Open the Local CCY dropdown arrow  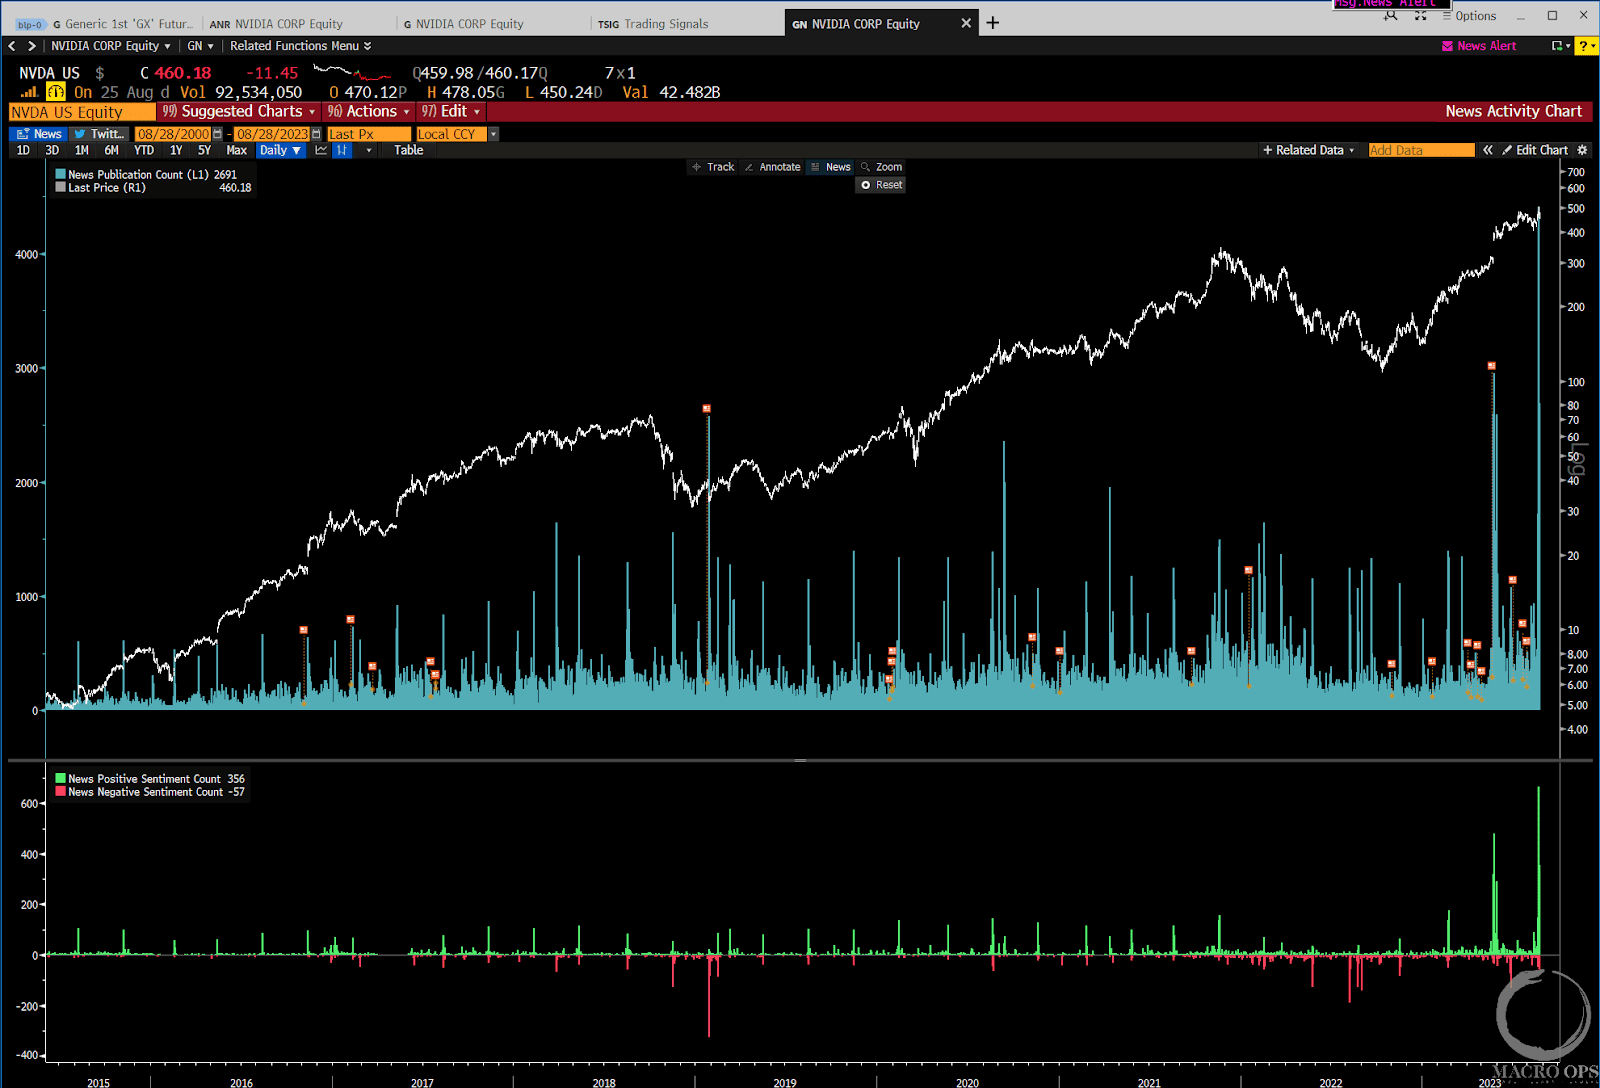click(493, 134)
